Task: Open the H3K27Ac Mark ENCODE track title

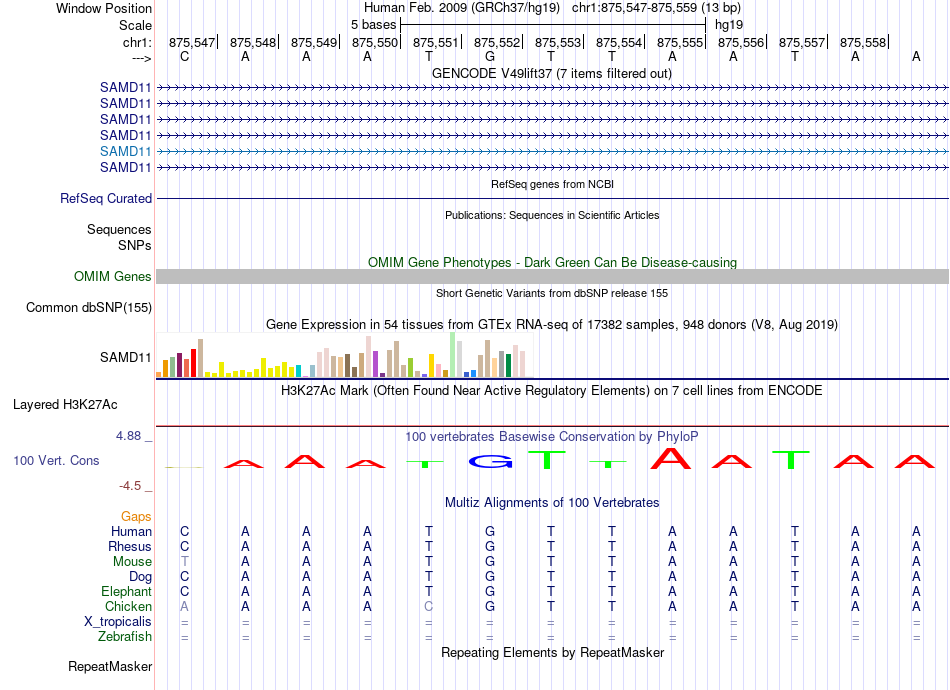Action: (x=552, y=390)
